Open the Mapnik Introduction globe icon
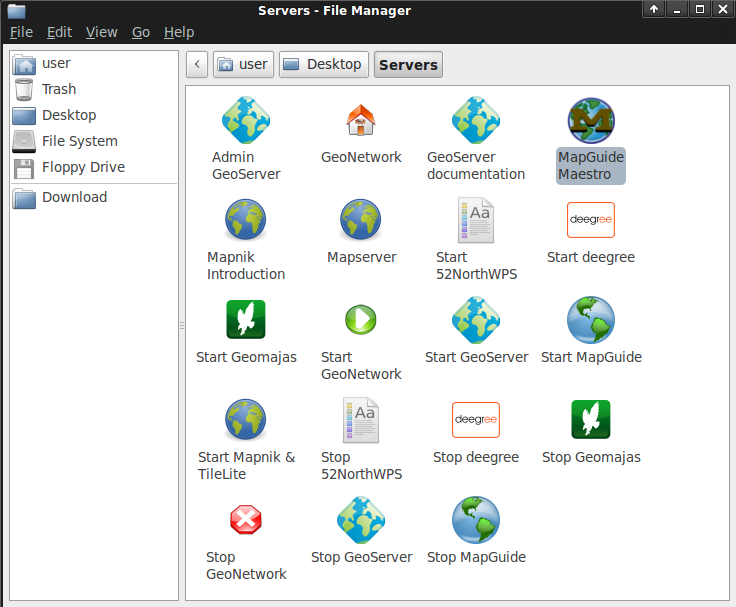This screenshot has height=607, width=736. (x=245, y=220)
